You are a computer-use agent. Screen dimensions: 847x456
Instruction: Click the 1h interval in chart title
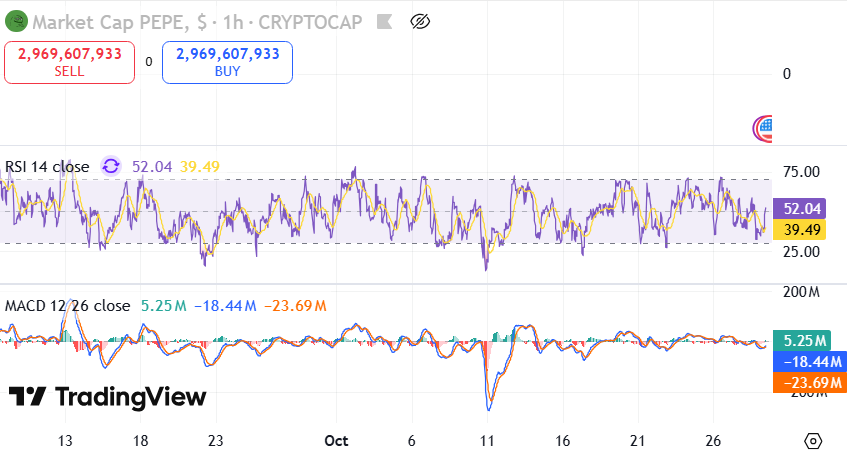point(236,21)
